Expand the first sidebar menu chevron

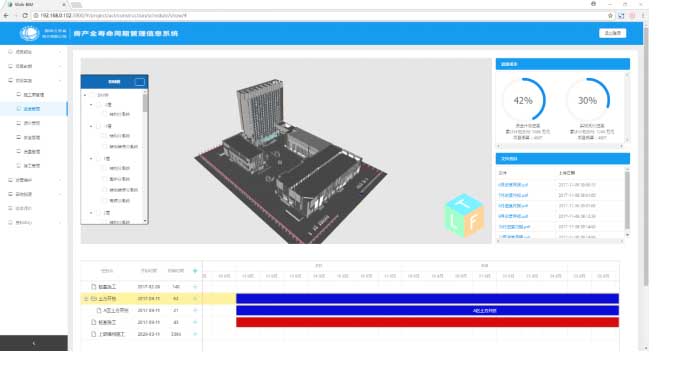60,52
